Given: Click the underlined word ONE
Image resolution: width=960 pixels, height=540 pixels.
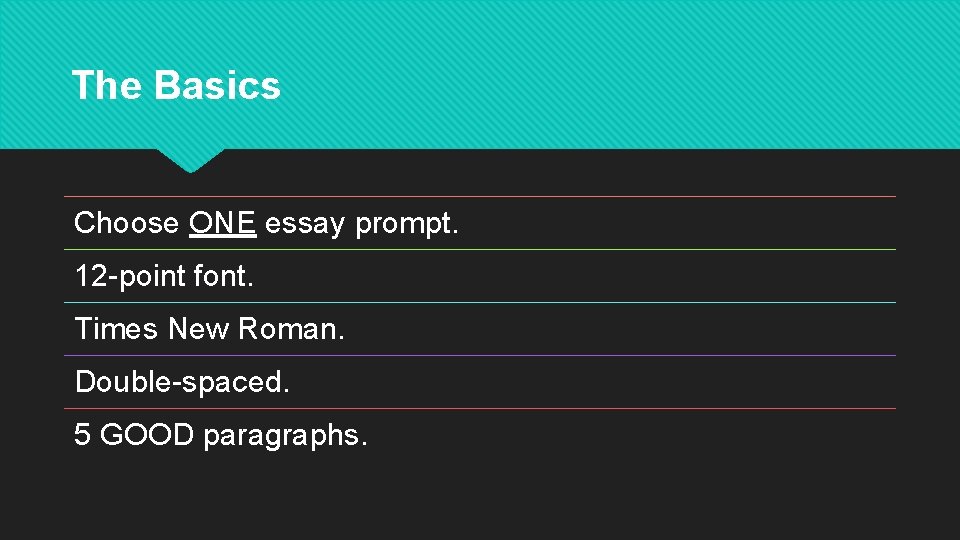Looking at the screenshot, I should pos(222,222).
